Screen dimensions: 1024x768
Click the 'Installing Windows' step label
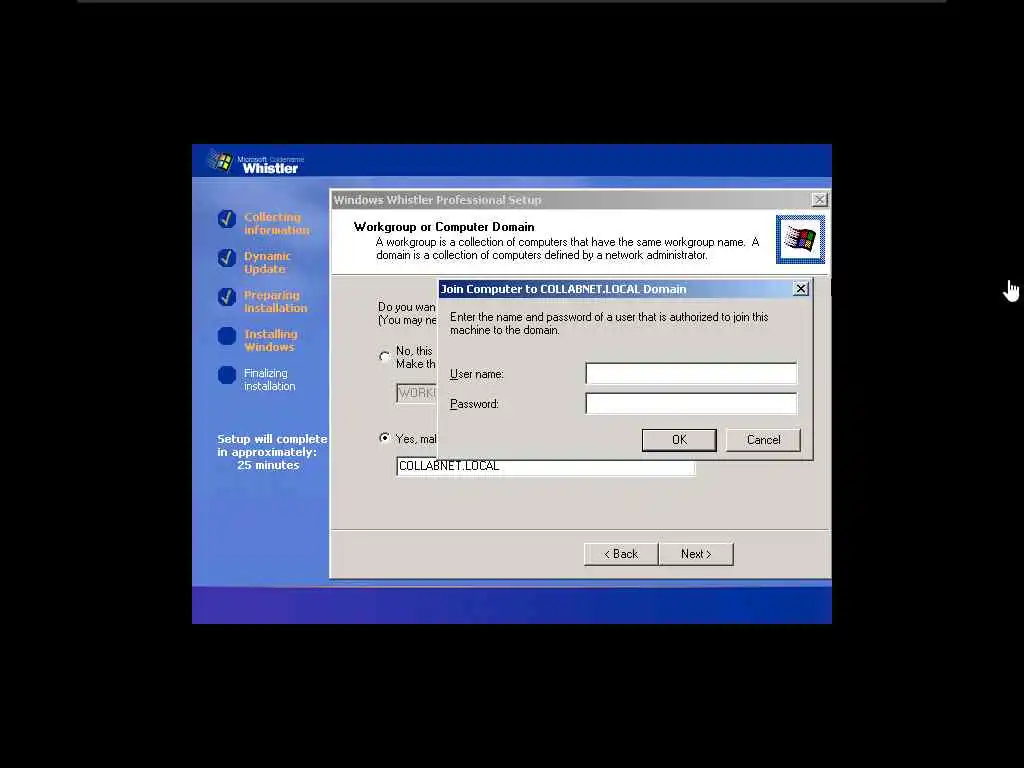[270, 340]
